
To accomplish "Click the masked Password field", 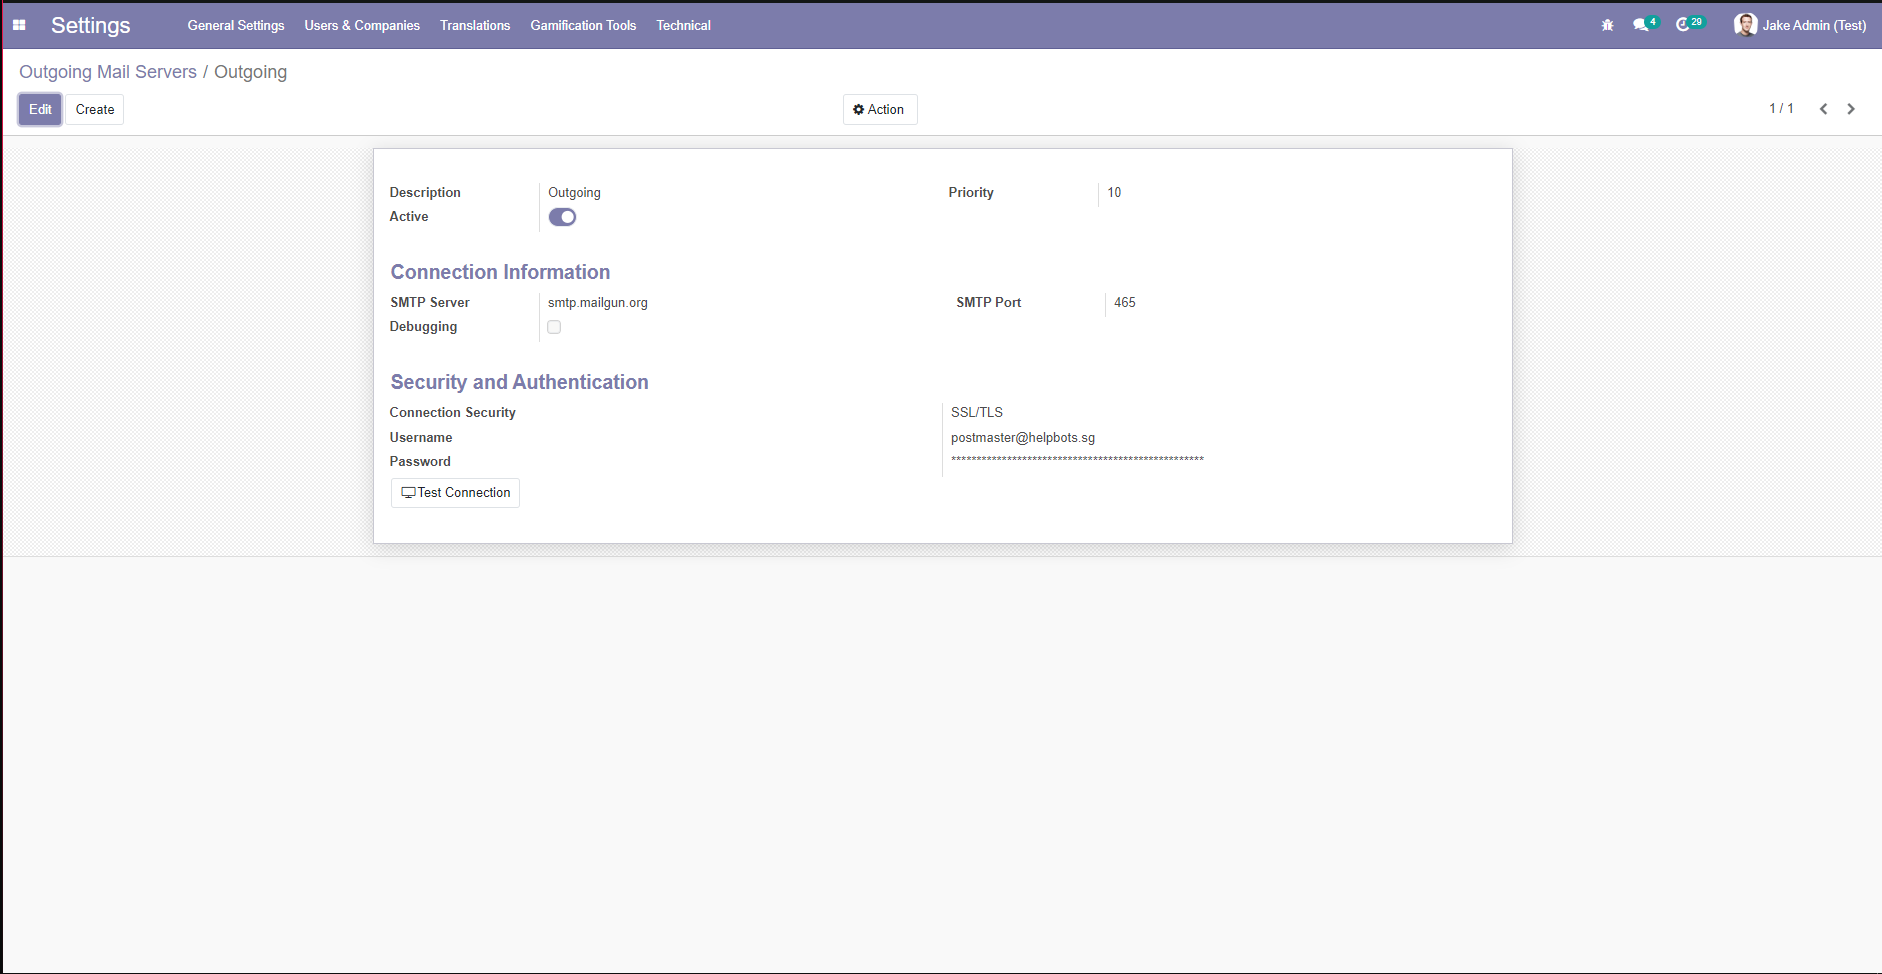I will point(1076,461).
